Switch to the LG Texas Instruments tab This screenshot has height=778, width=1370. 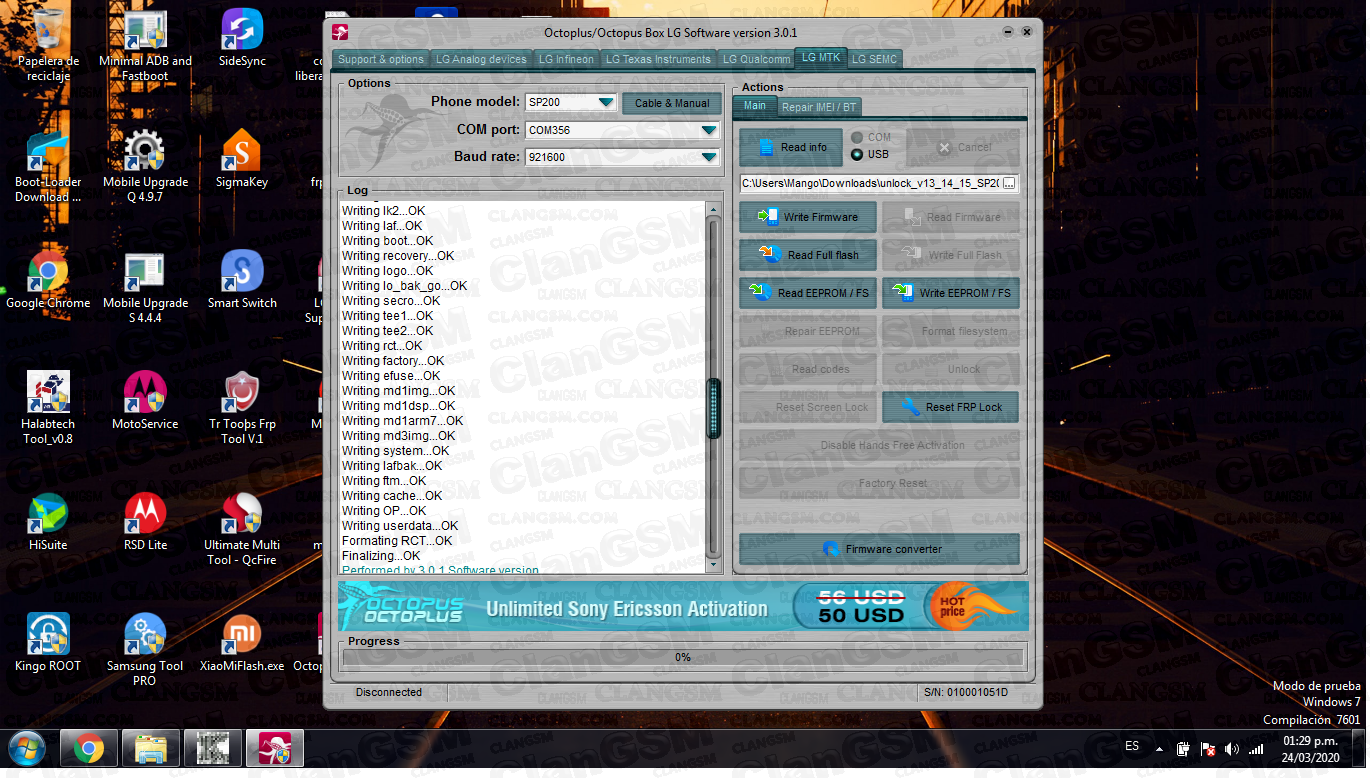point(658,59)
